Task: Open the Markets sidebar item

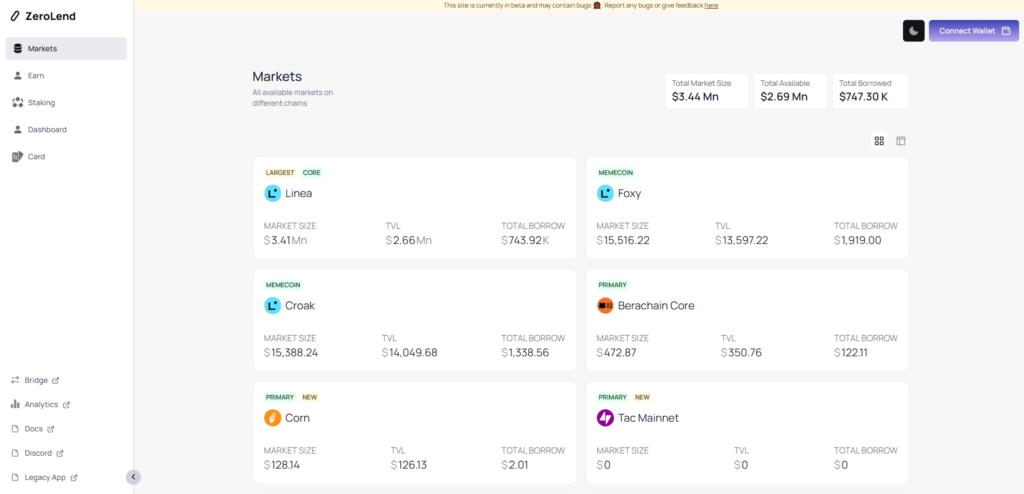Action: [66, 48]
